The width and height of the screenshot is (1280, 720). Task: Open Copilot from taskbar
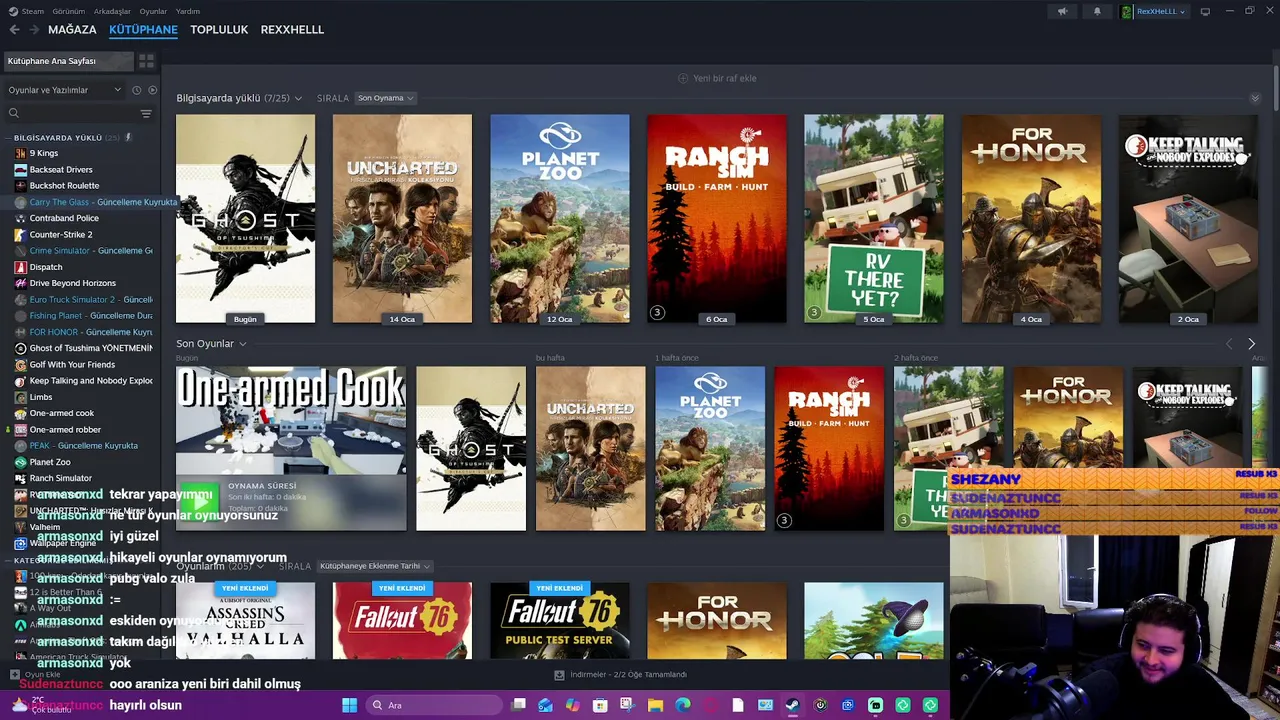(x=572, y=705)
